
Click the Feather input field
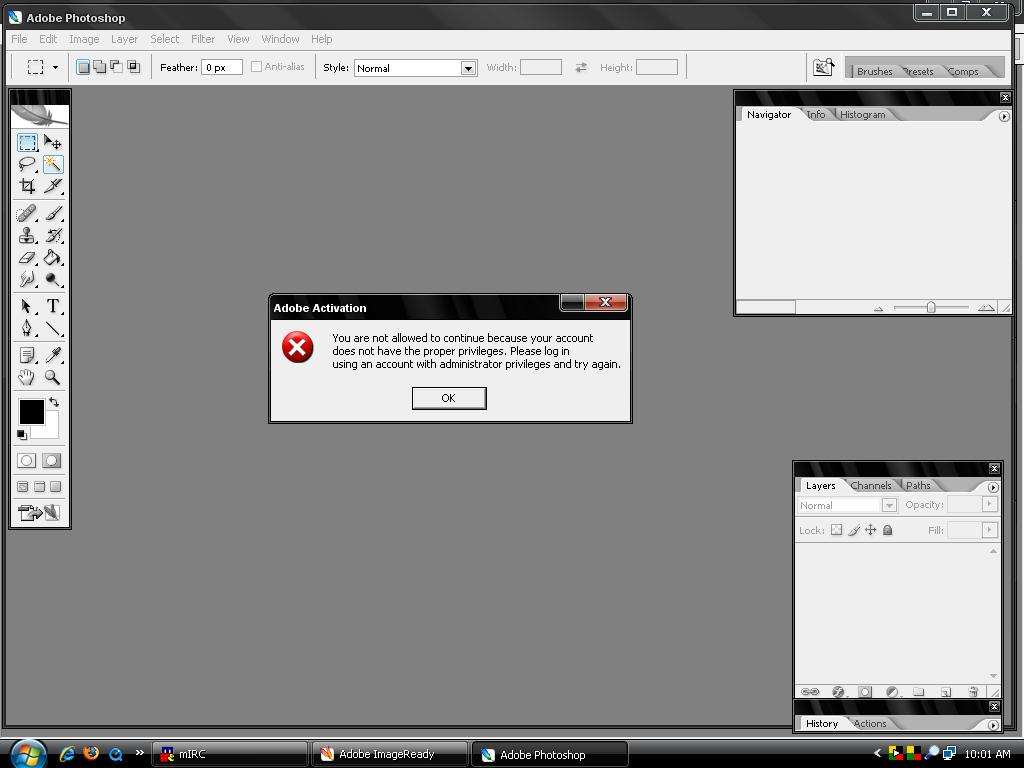[222, 67]
